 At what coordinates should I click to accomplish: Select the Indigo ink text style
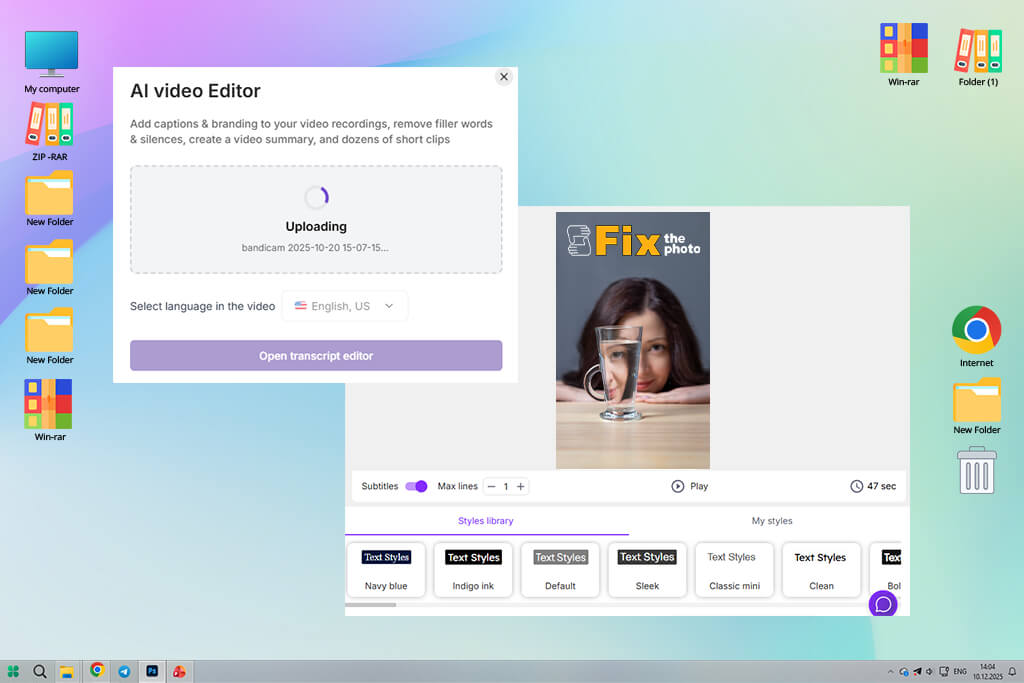point(473,570)
